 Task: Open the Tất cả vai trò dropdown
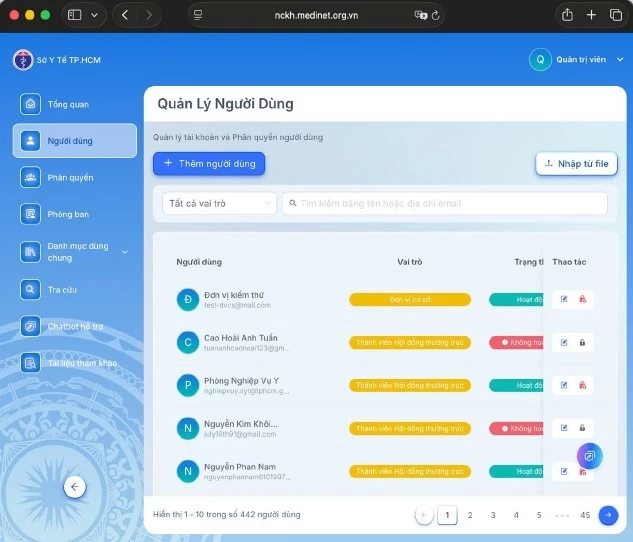(x=219, y=203)
